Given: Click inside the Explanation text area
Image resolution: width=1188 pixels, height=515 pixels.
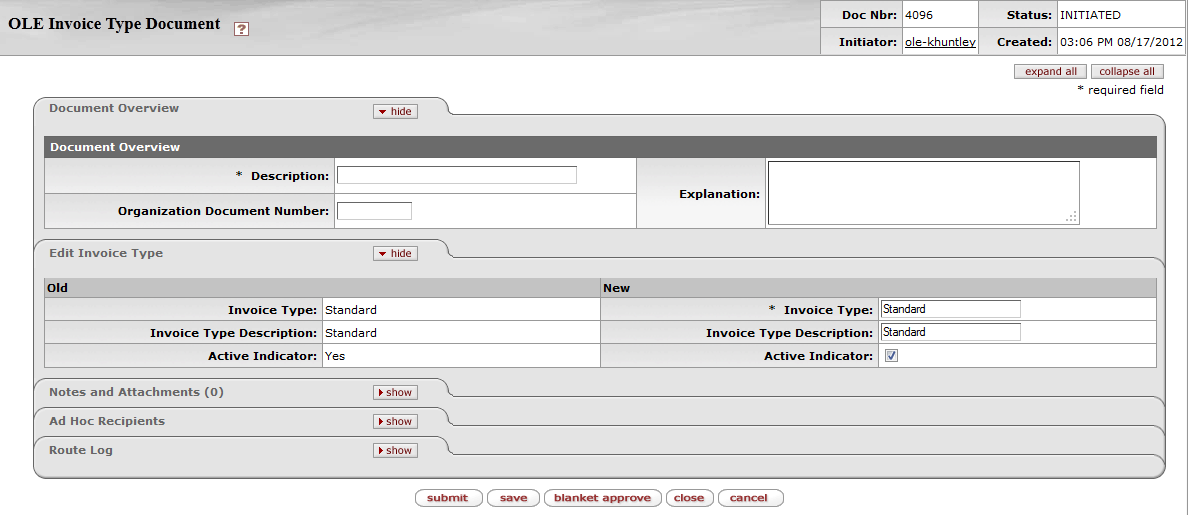Looking at the screenshot, I should 922,193.
